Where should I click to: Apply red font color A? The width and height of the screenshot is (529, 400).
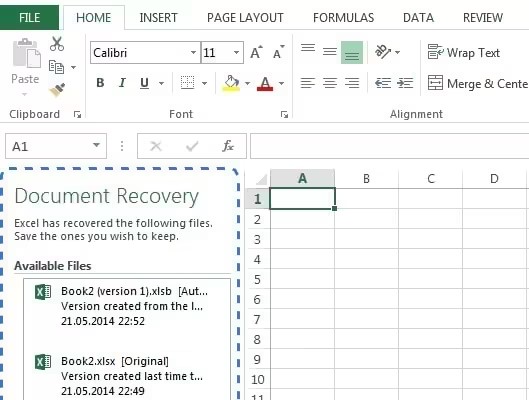click(265, 83)
